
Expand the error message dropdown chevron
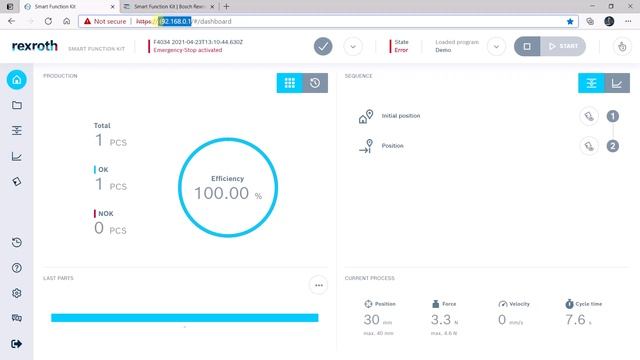tap(353, 47)
